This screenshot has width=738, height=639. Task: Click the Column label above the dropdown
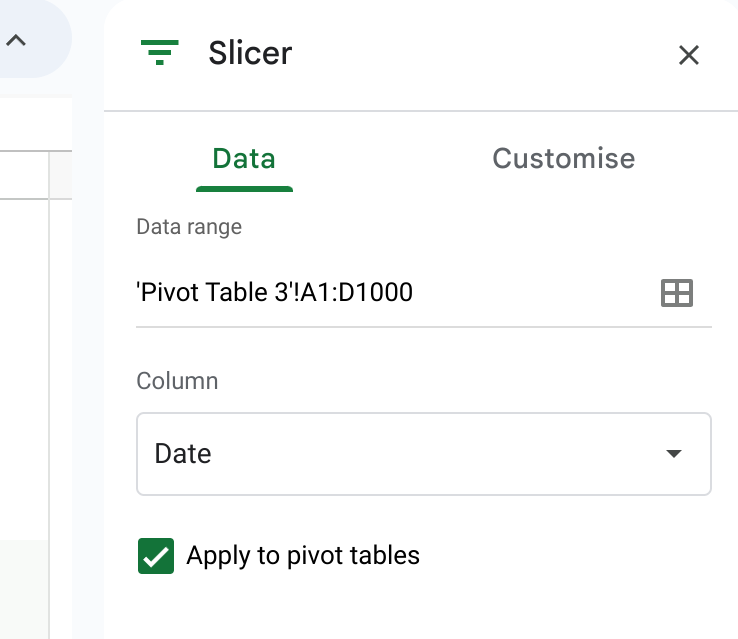tap(177, 381)
